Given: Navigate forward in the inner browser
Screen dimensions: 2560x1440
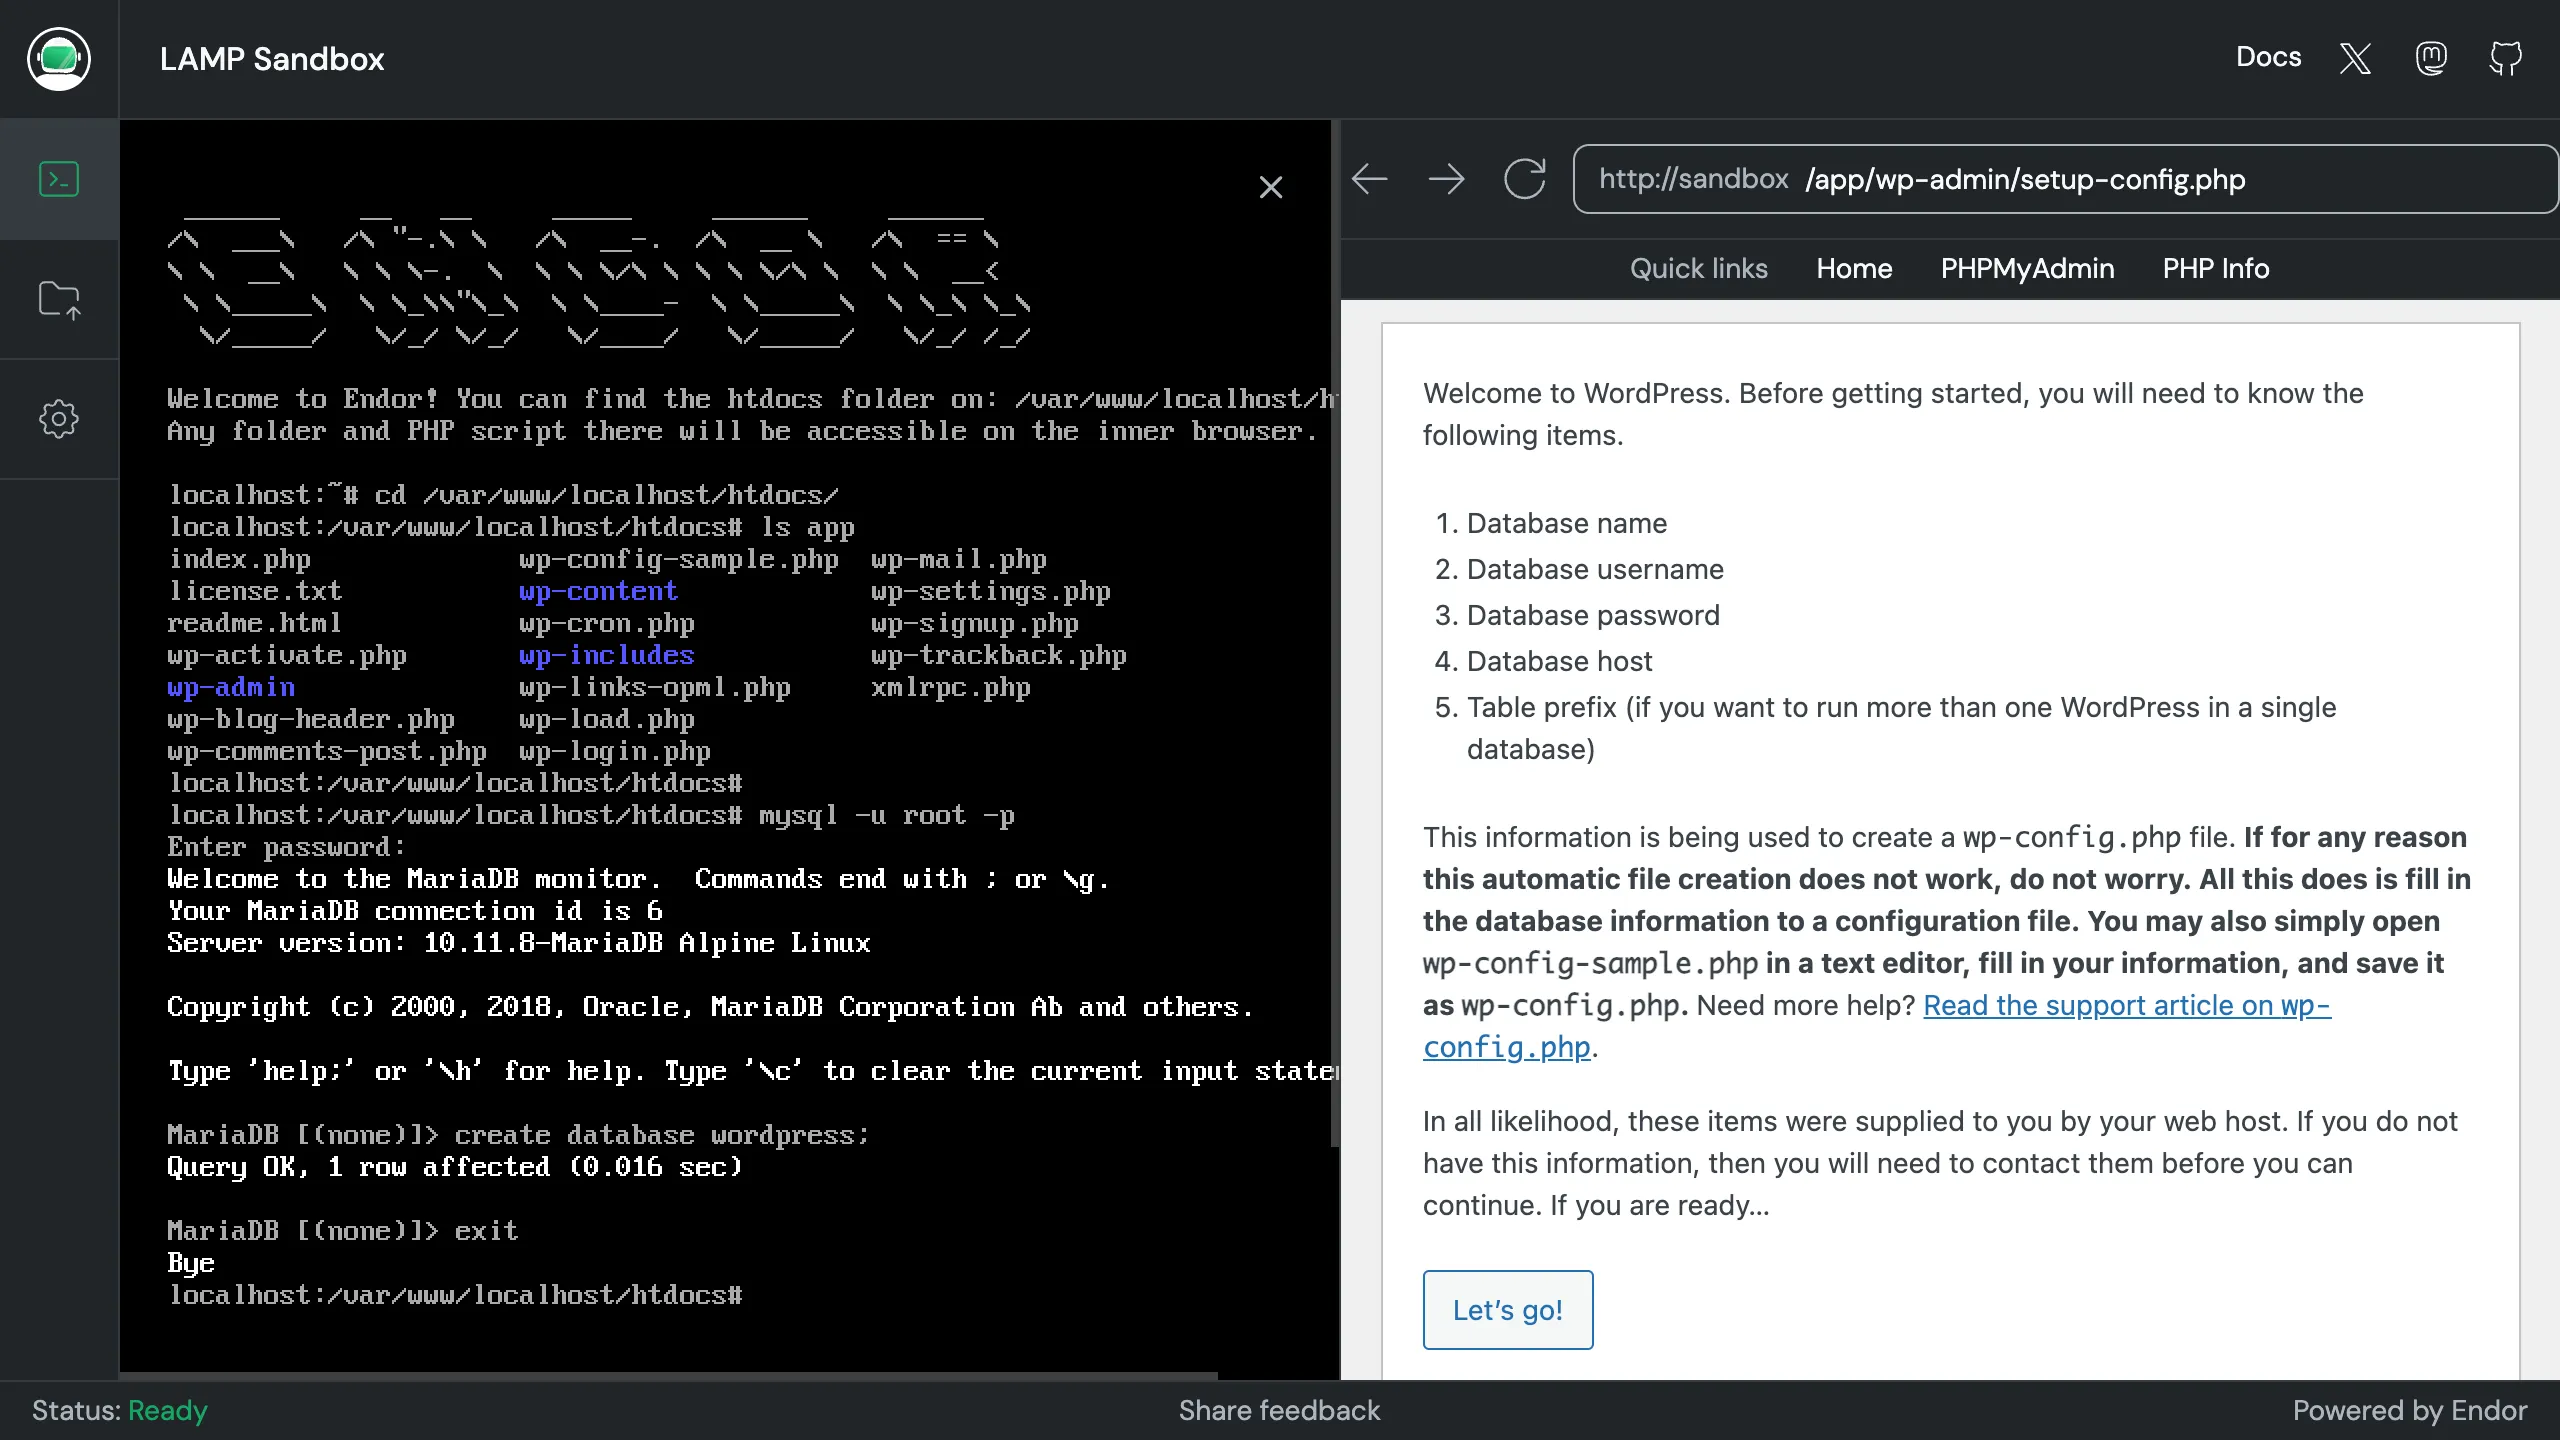Looking at the screenshot, I should pyautogui.click(x=1447, y=179).
